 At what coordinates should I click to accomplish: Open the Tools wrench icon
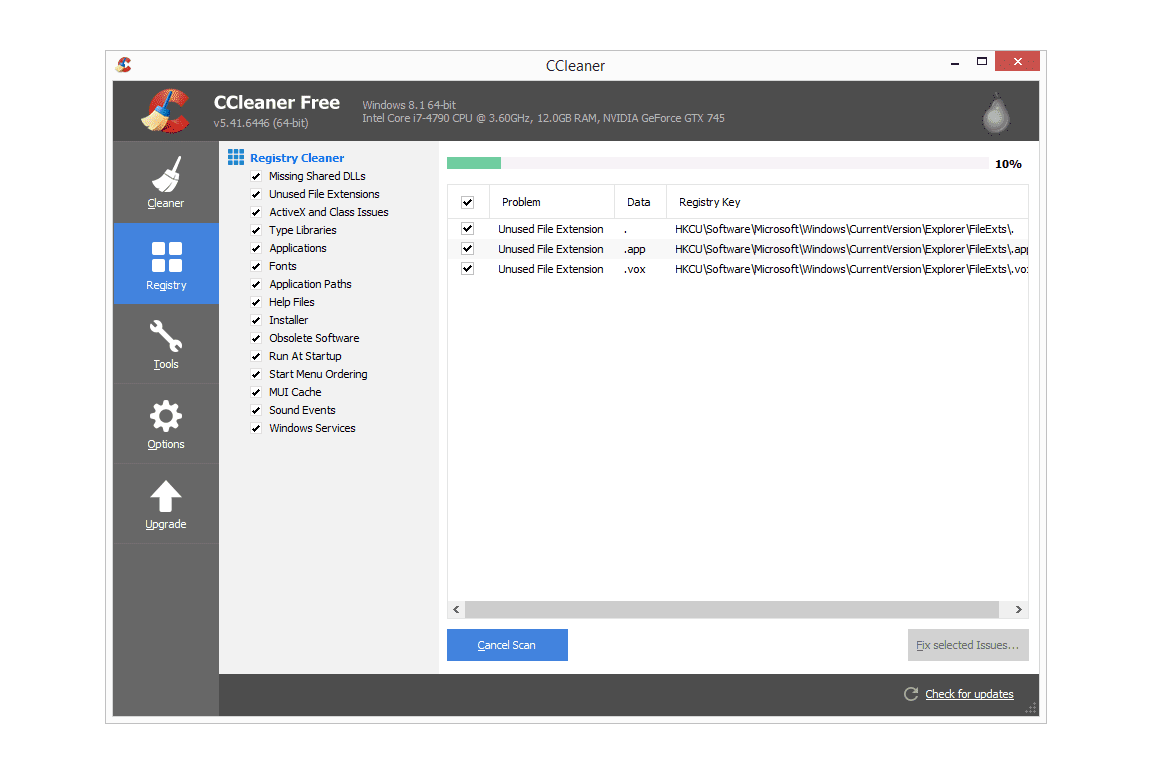pos(166,336)
